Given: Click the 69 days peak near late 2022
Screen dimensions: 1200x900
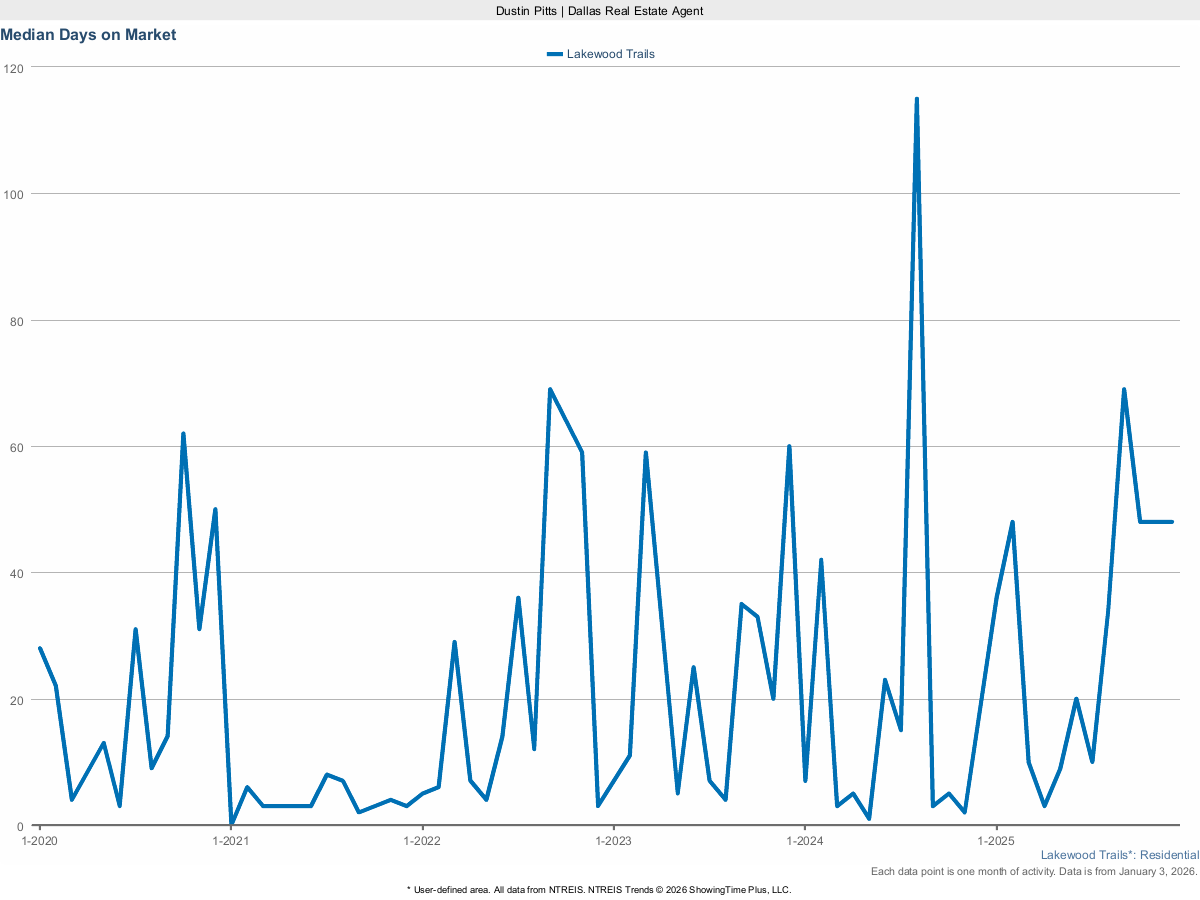Looking at the screenshot, I should pyautogui.click(x=549, y=388).
